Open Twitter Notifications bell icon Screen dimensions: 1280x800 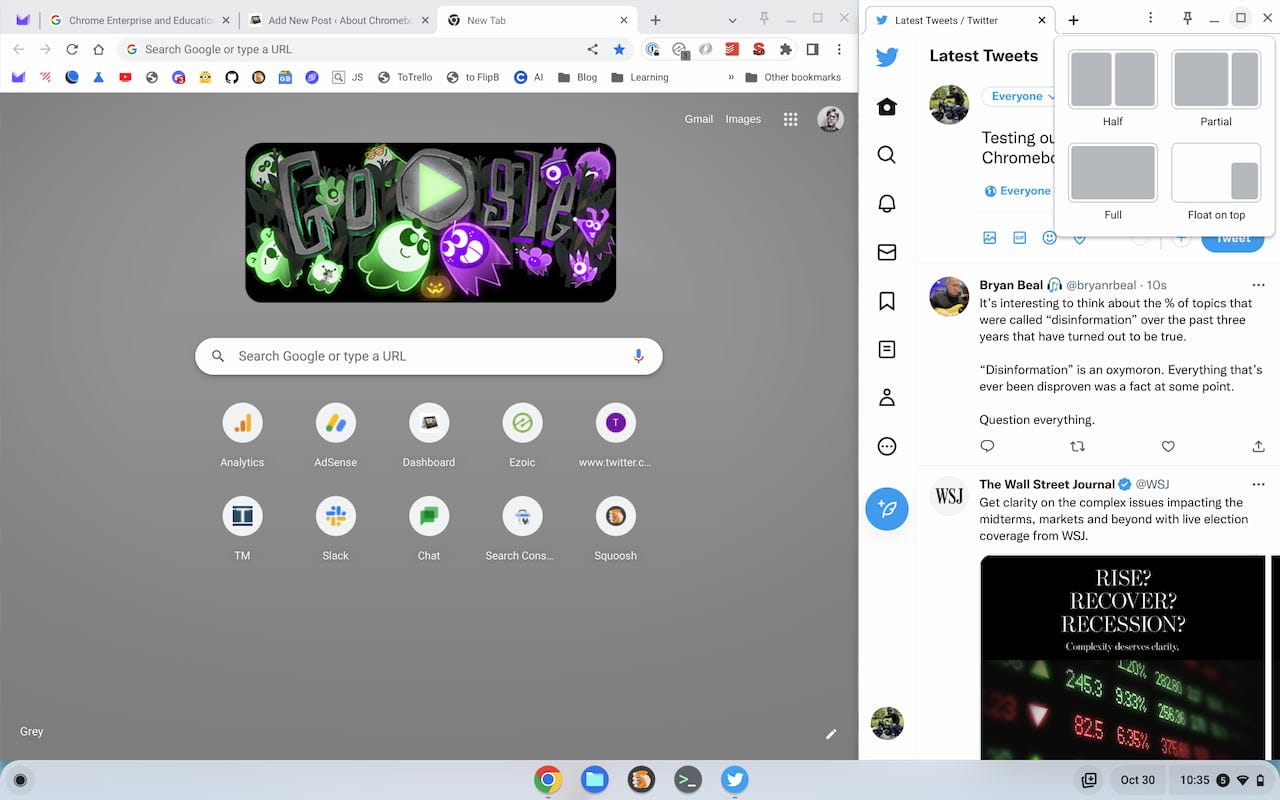pos(887,203)
